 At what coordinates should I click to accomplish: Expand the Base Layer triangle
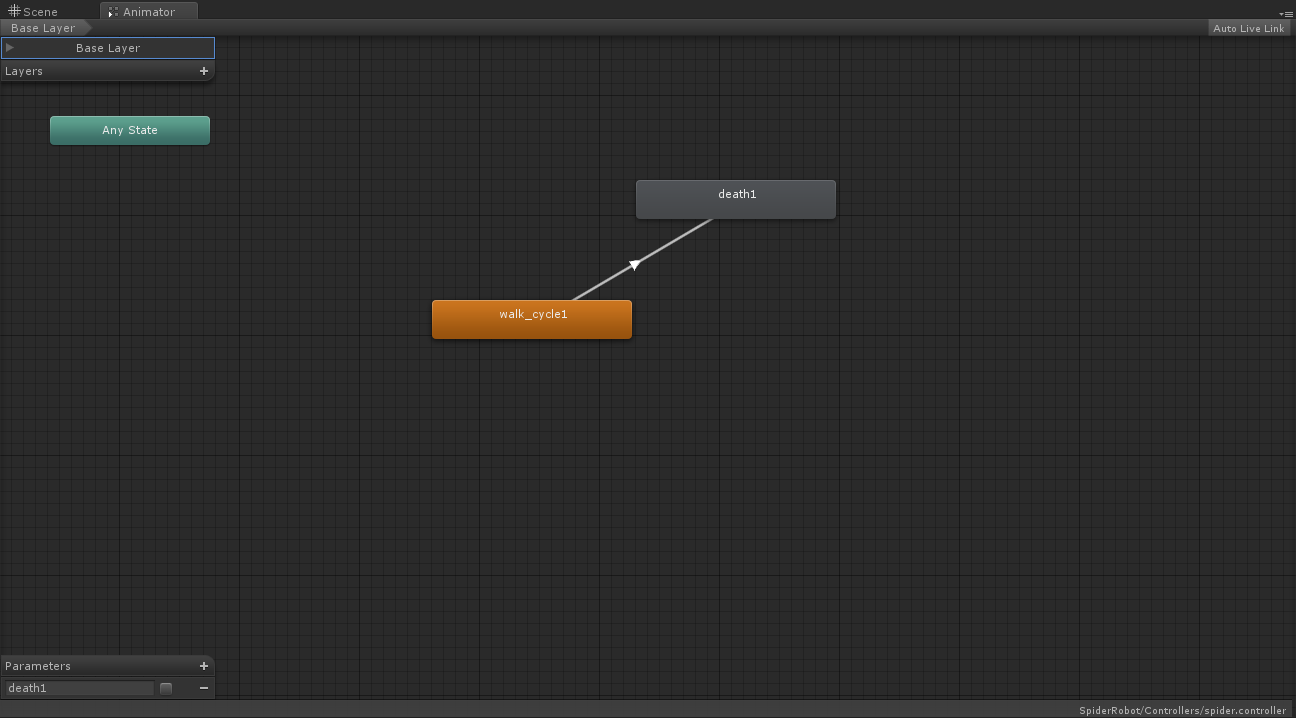(10, 47)
